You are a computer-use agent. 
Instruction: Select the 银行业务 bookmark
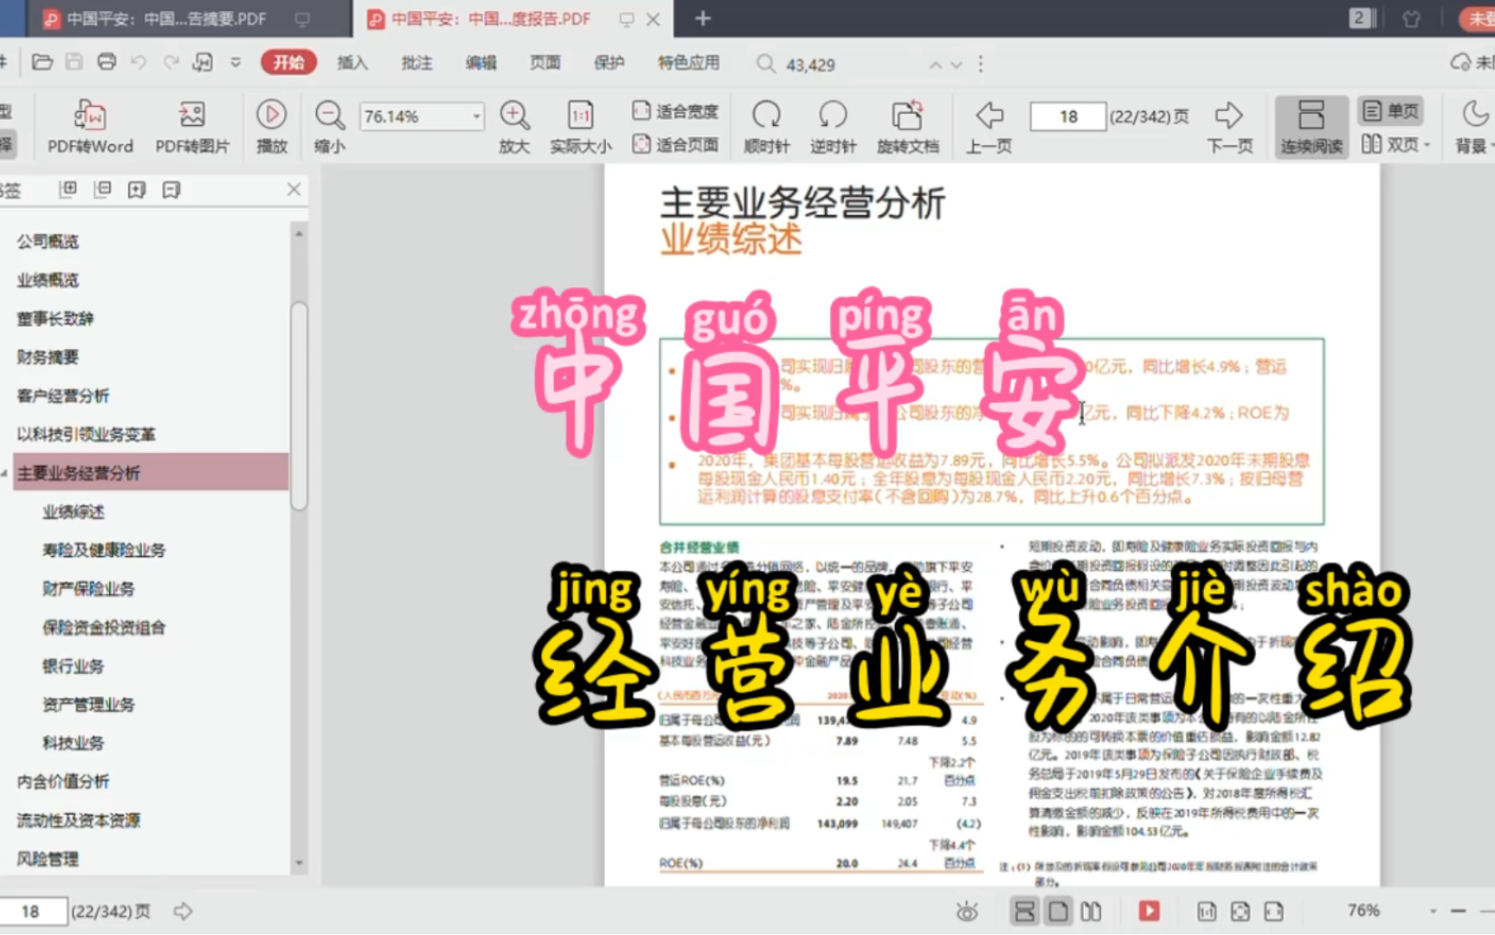72,666
